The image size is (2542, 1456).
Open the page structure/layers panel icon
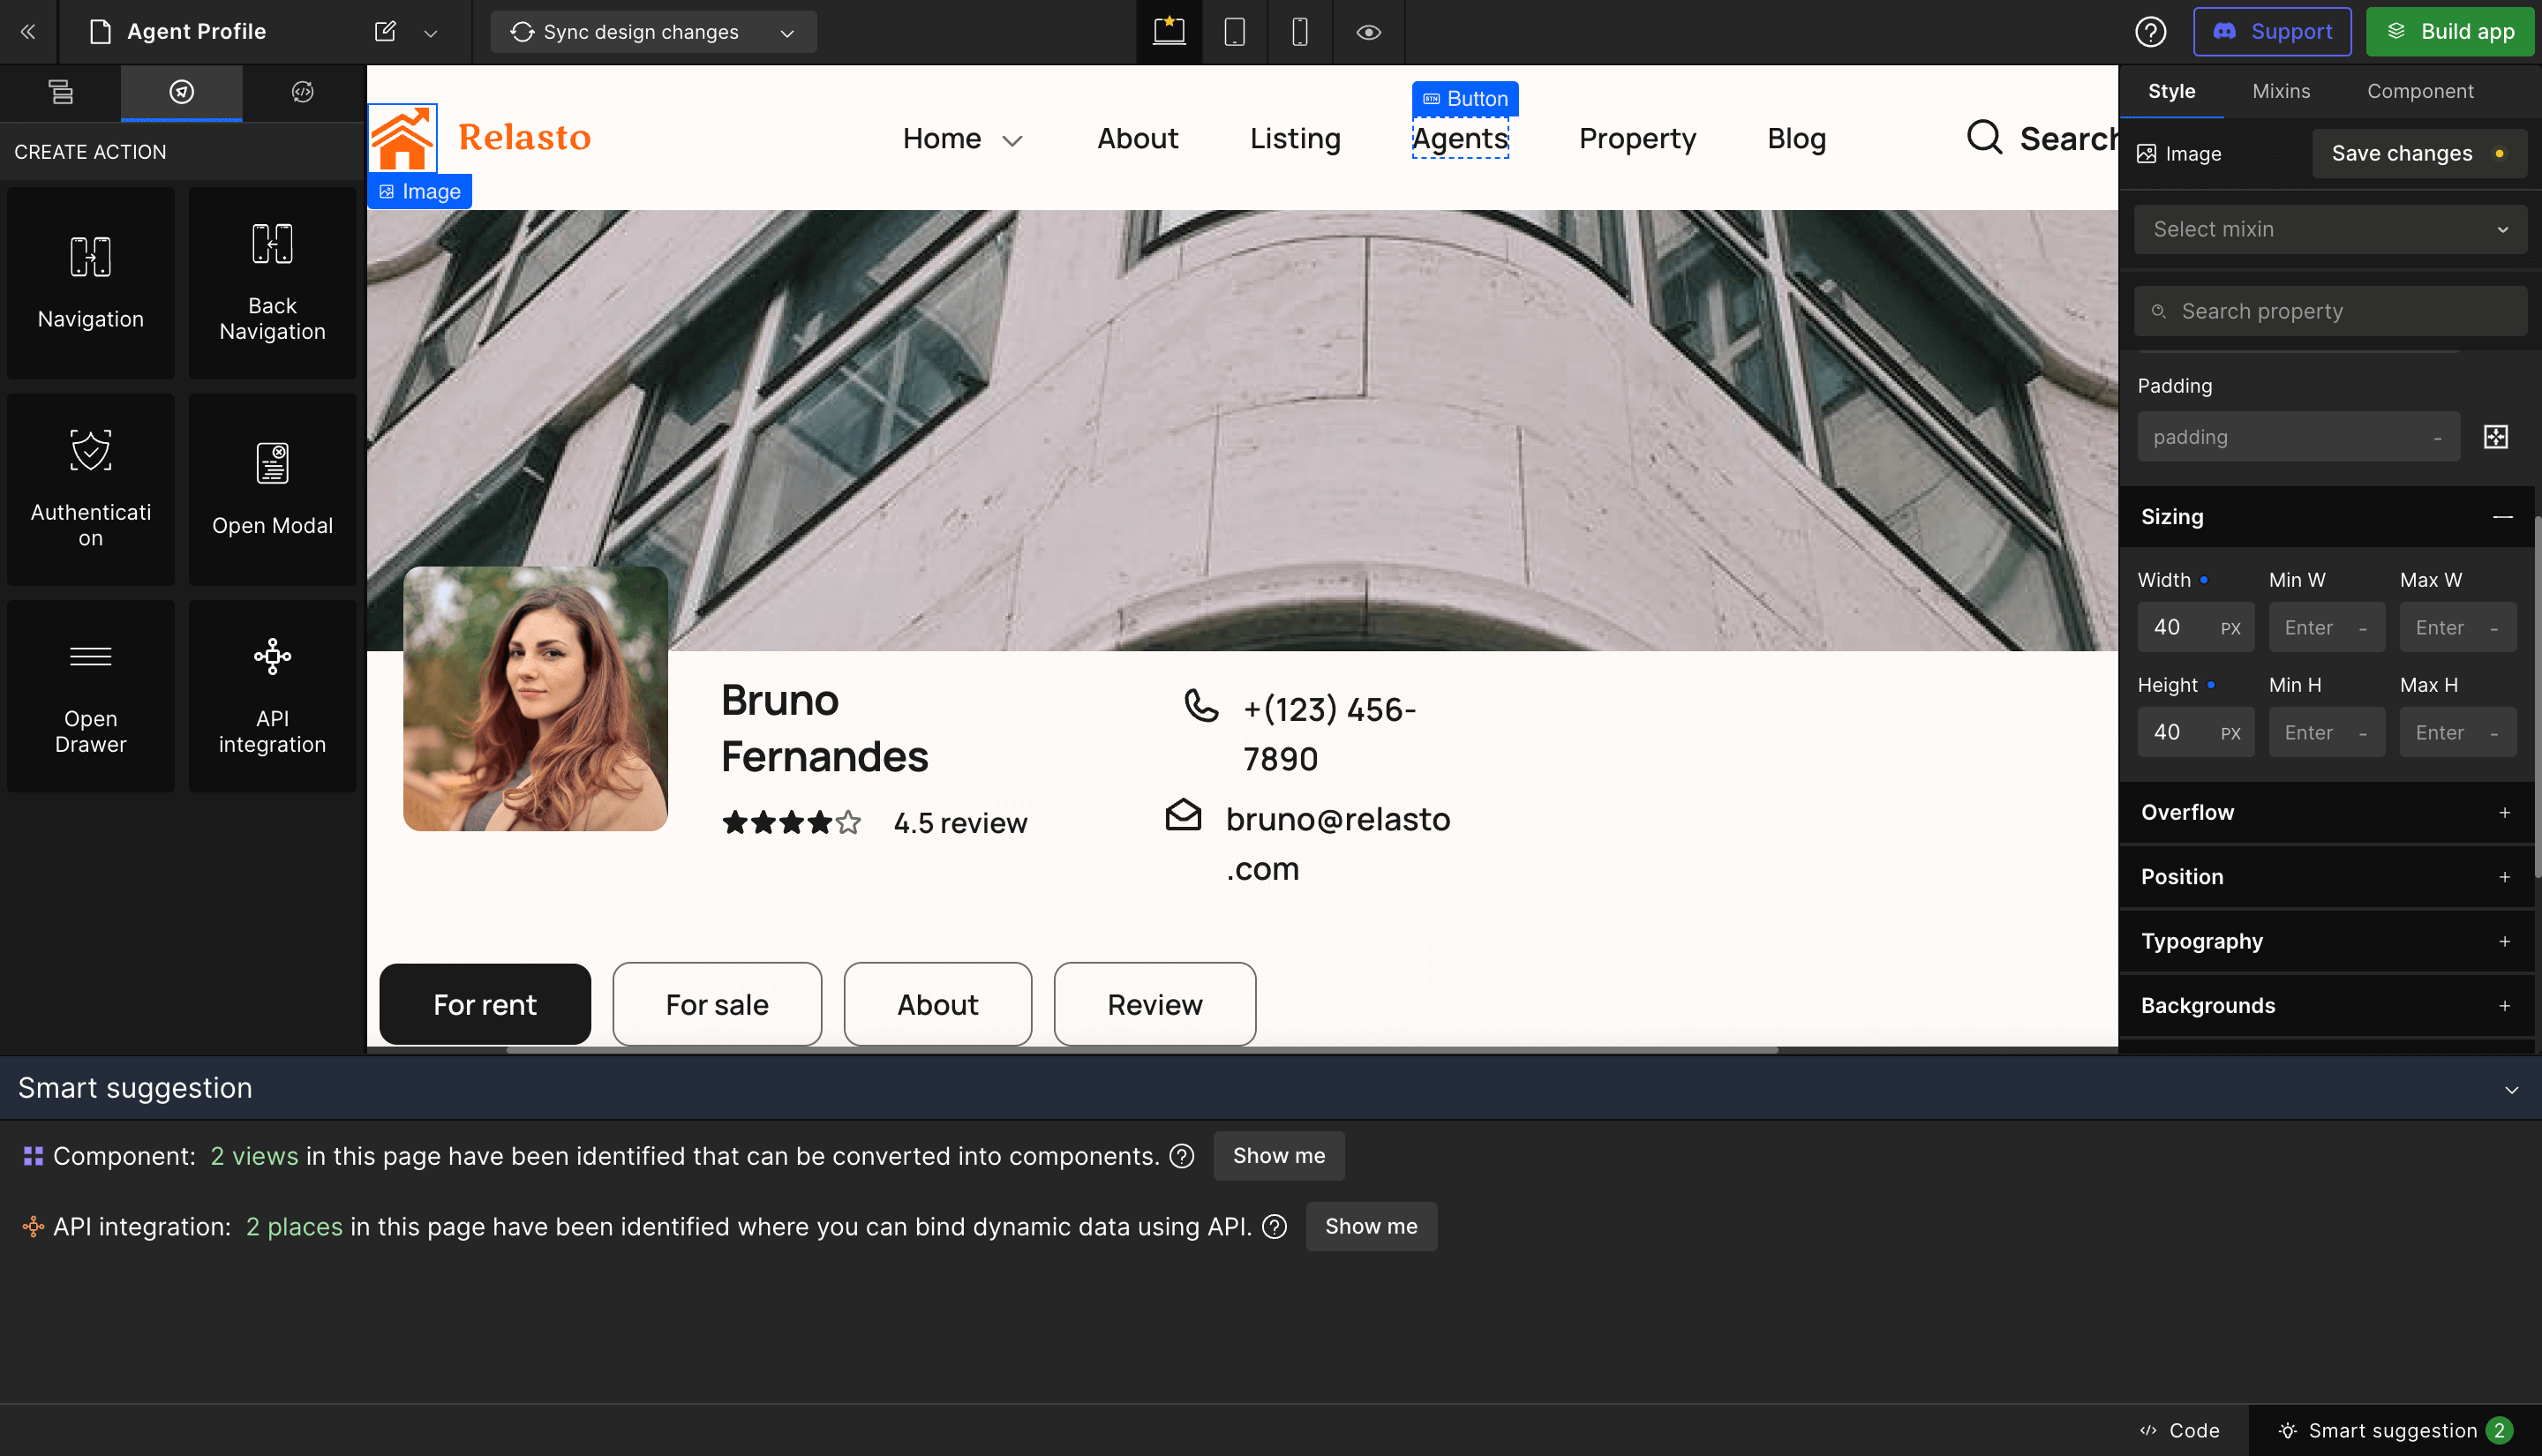click(60, 92)
